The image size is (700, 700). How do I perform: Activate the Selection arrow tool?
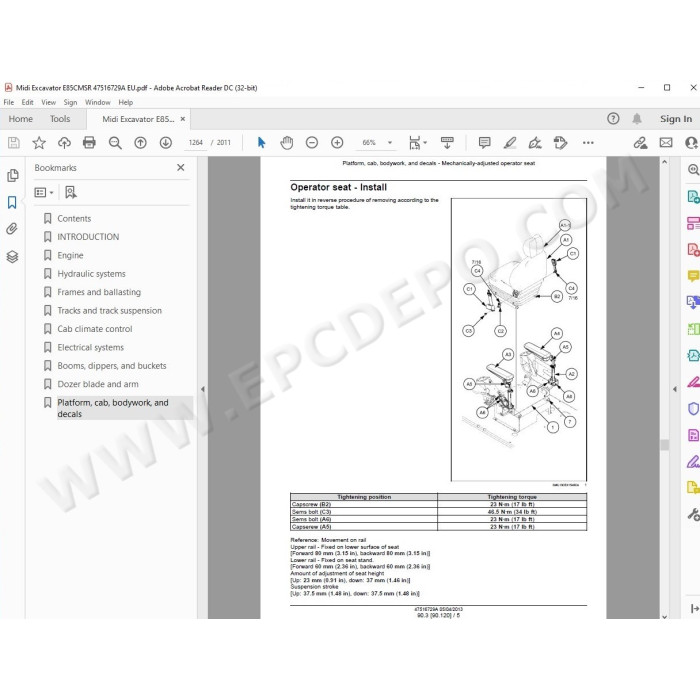point(262,143)
